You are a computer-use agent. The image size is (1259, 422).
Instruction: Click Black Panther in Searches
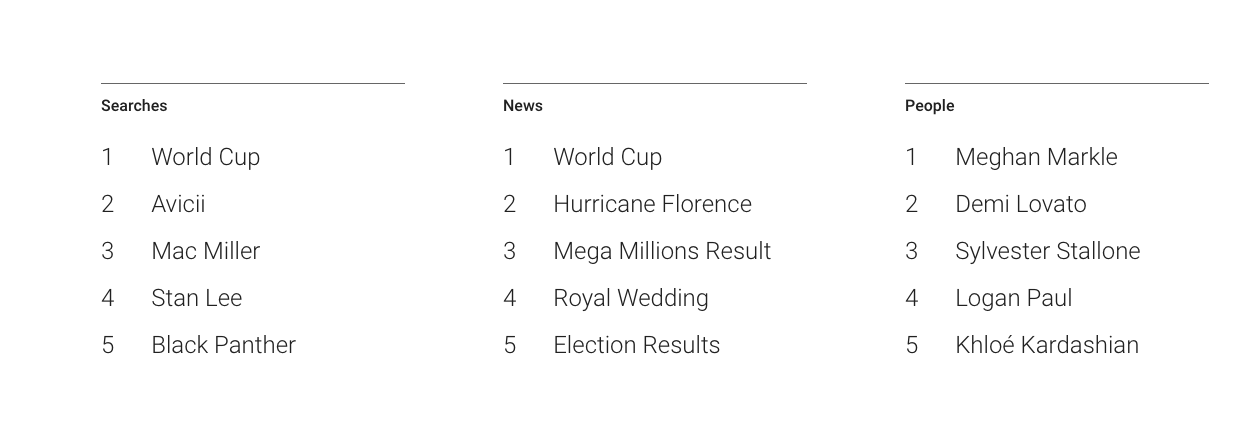coord(223,345)
